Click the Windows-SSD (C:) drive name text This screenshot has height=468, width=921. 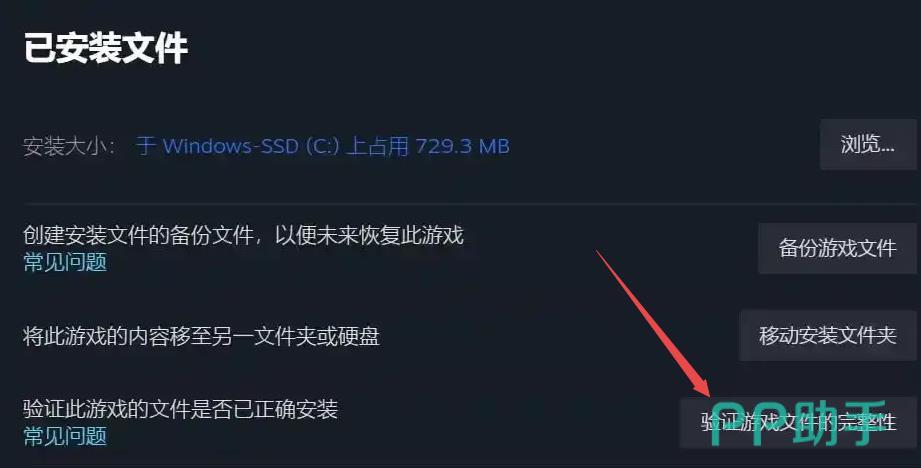click(251, 146)
